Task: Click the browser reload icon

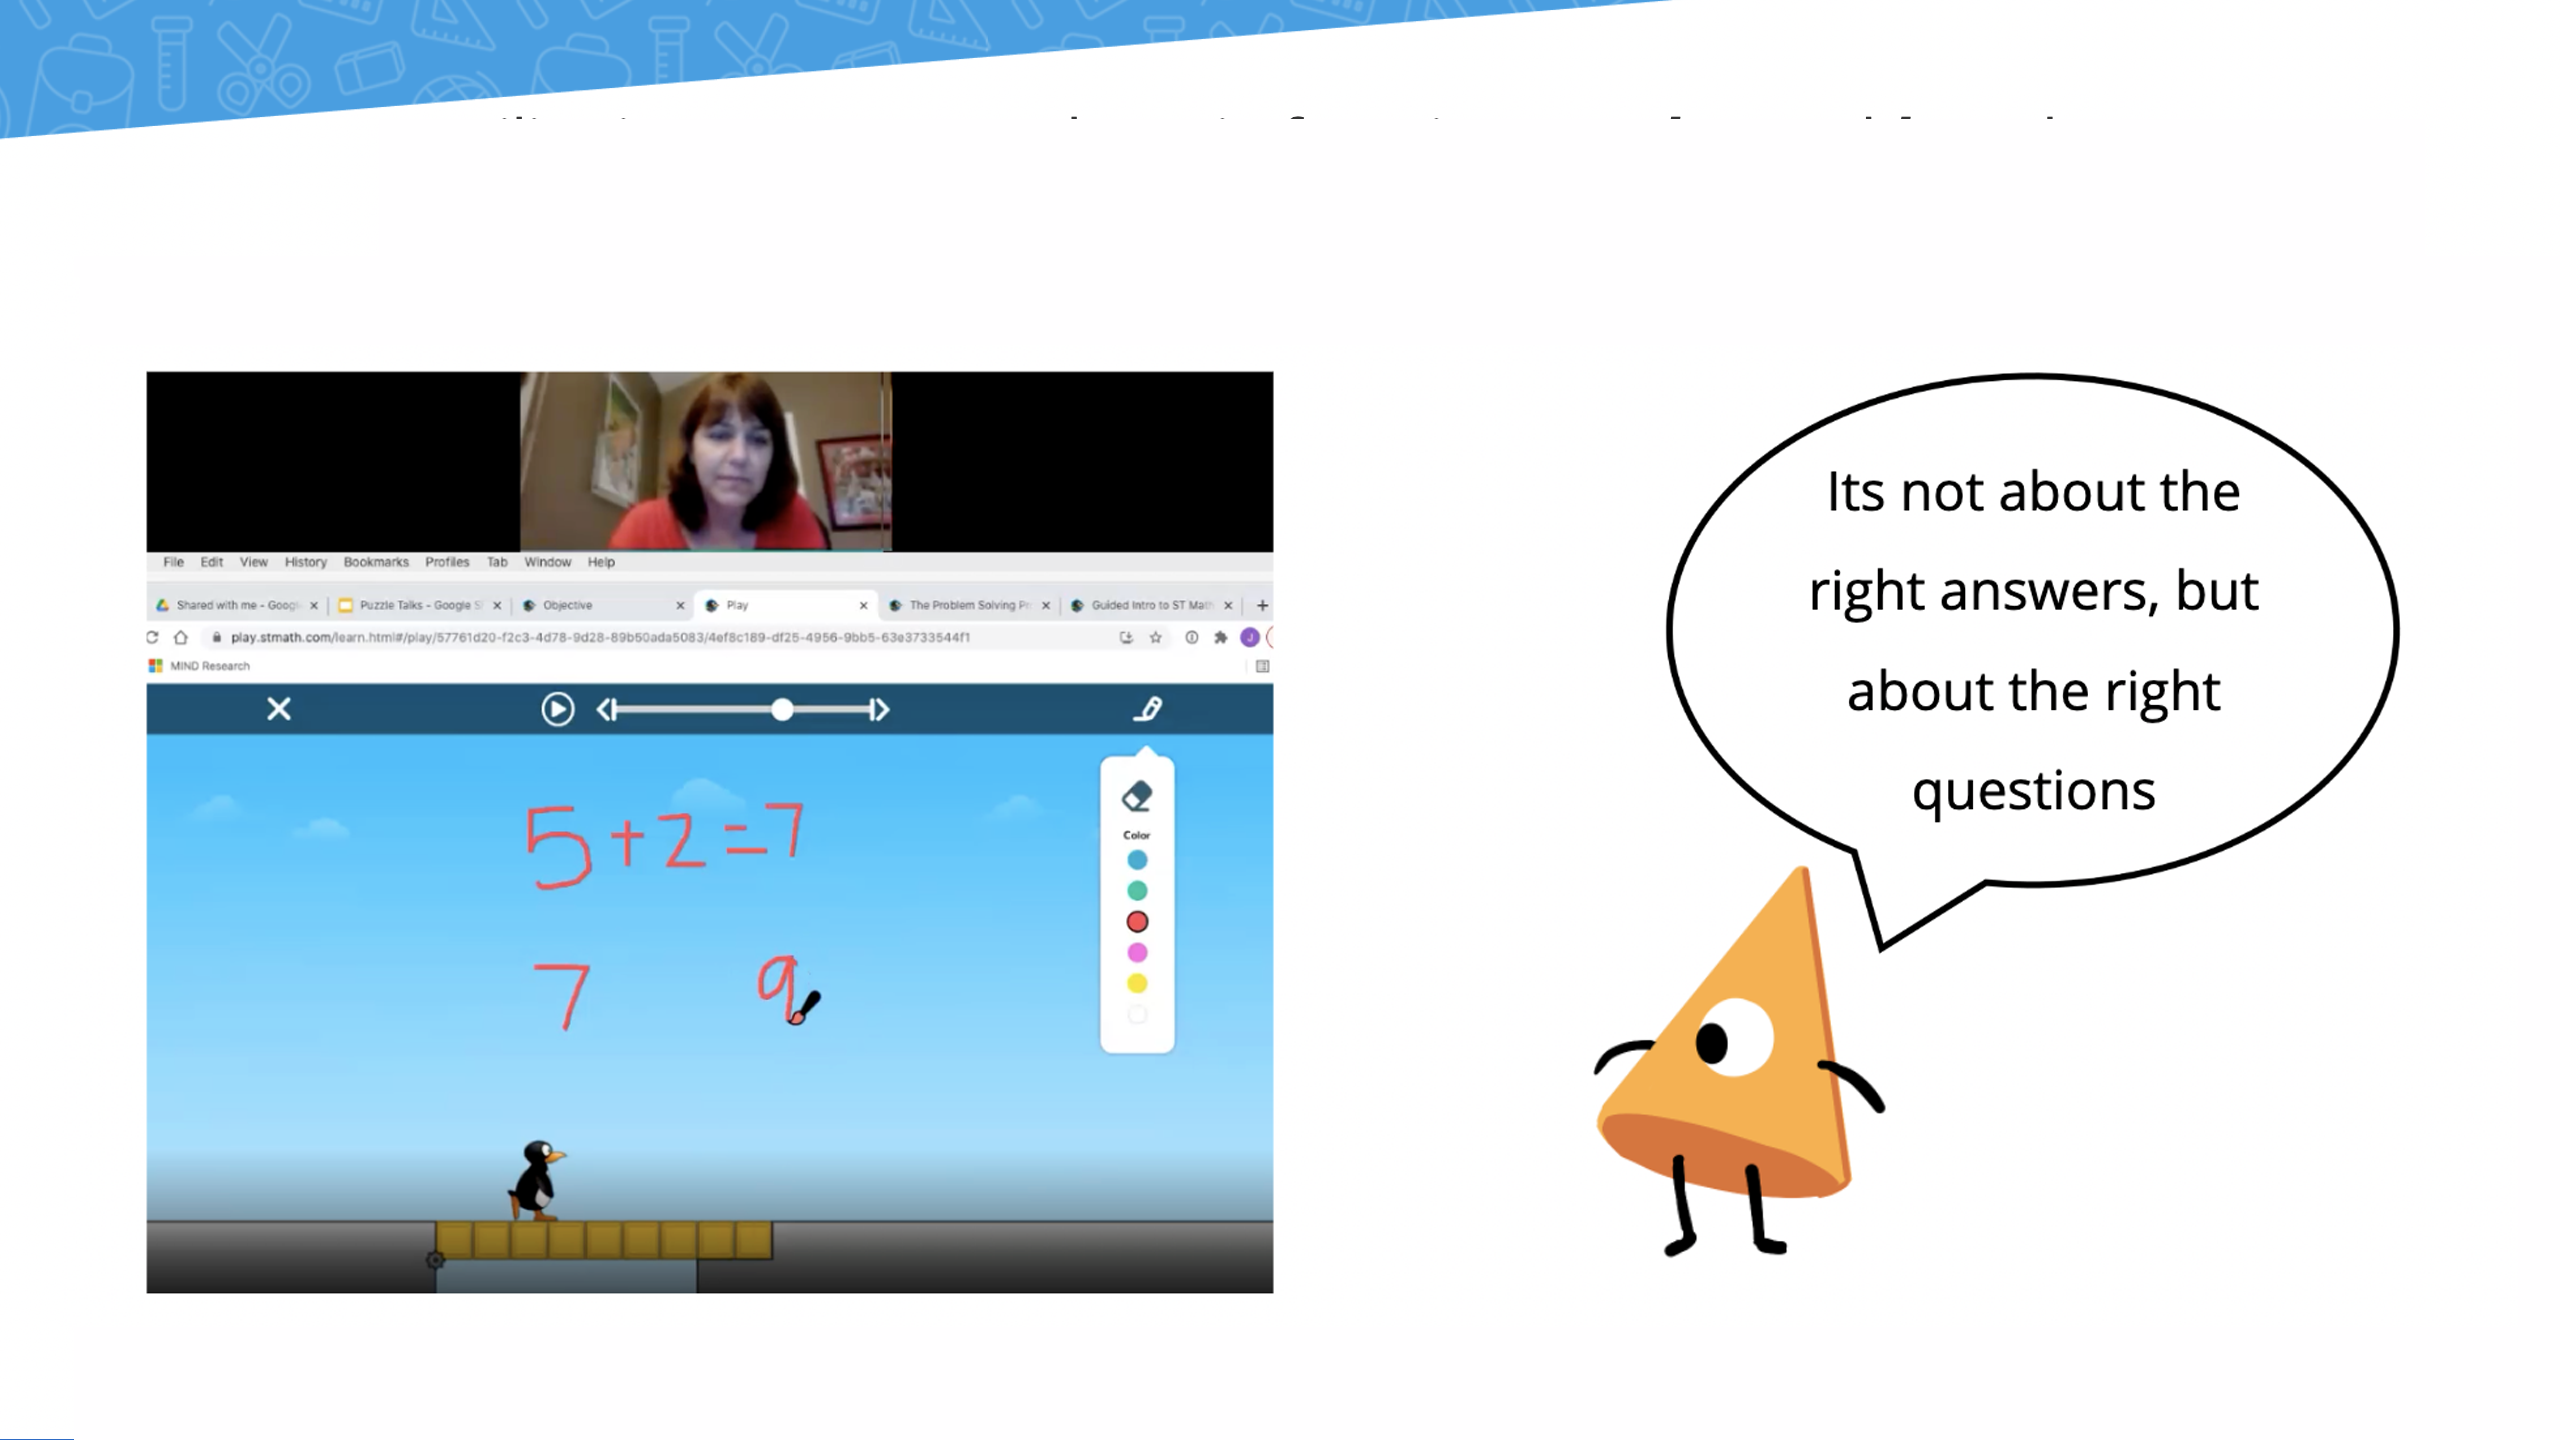Action: click(152, 637)
